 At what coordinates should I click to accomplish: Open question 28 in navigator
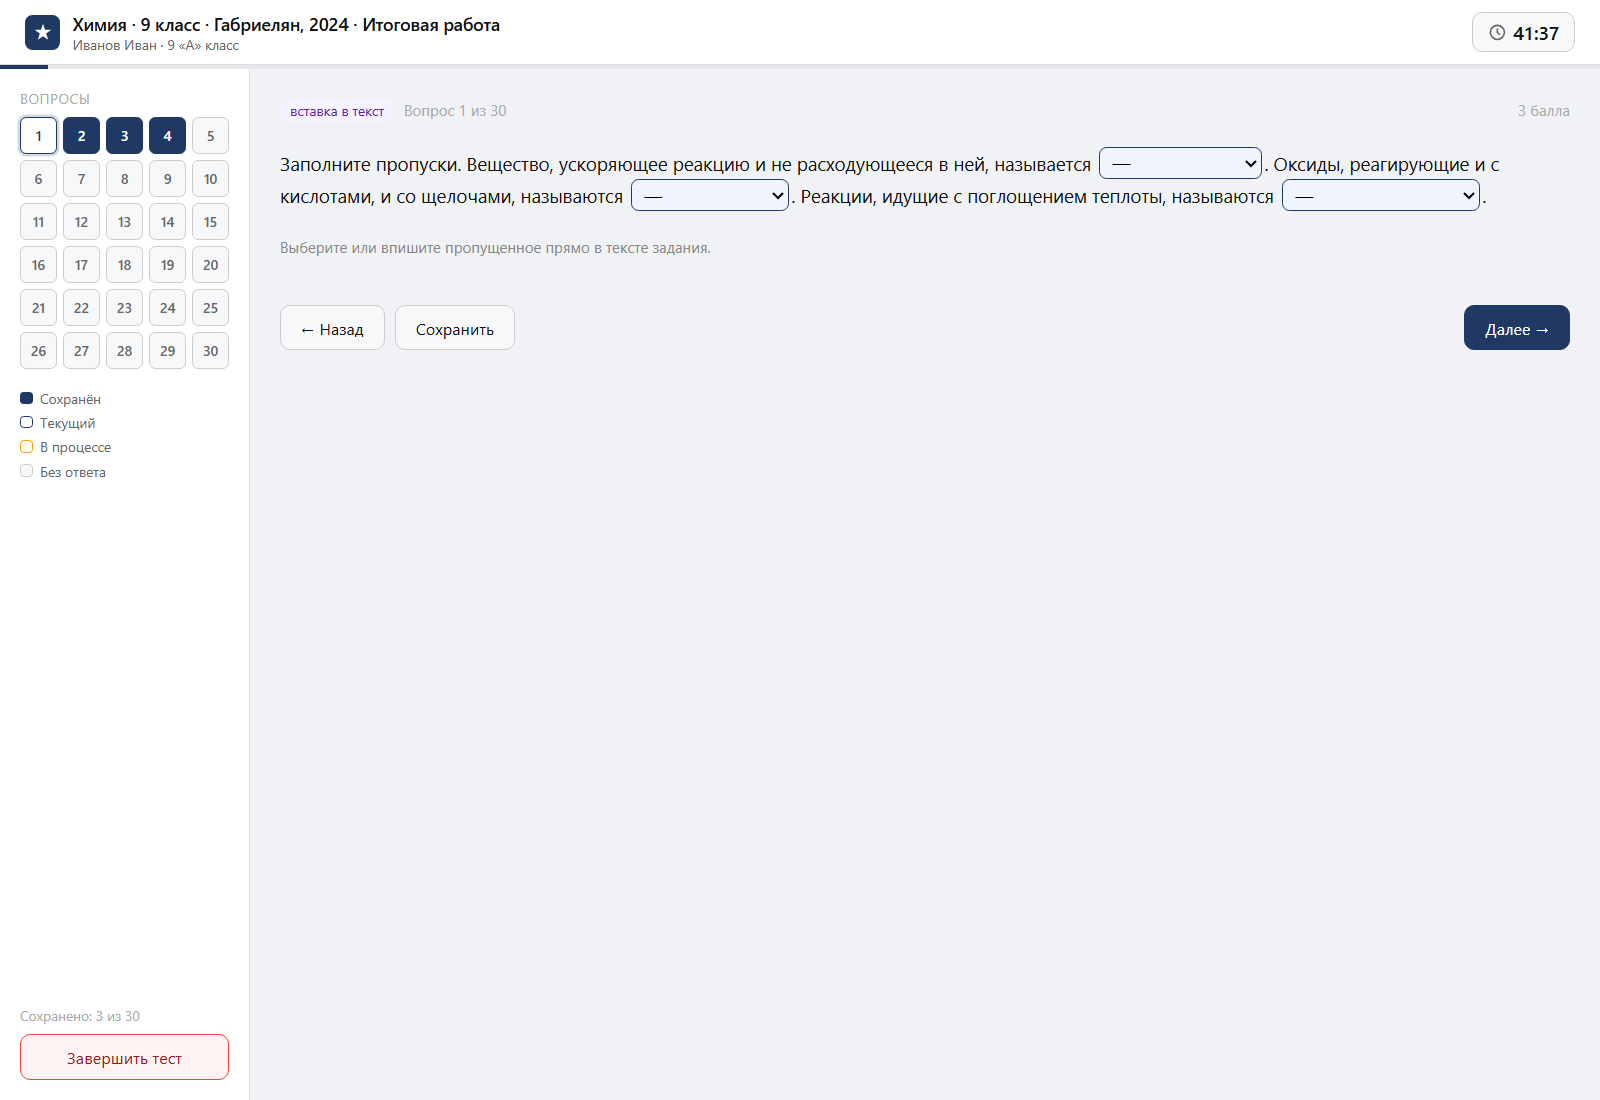pos(124,351)
